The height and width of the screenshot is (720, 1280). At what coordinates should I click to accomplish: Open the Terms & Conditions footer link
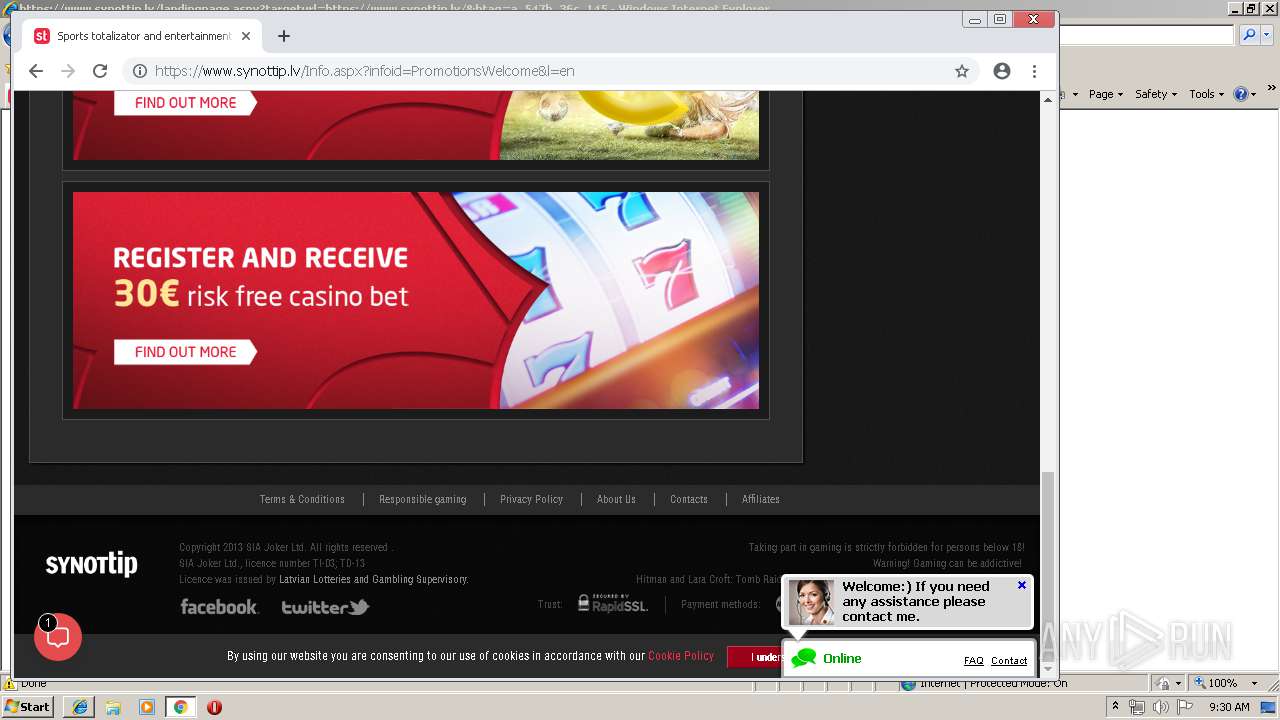coord(302,499)
